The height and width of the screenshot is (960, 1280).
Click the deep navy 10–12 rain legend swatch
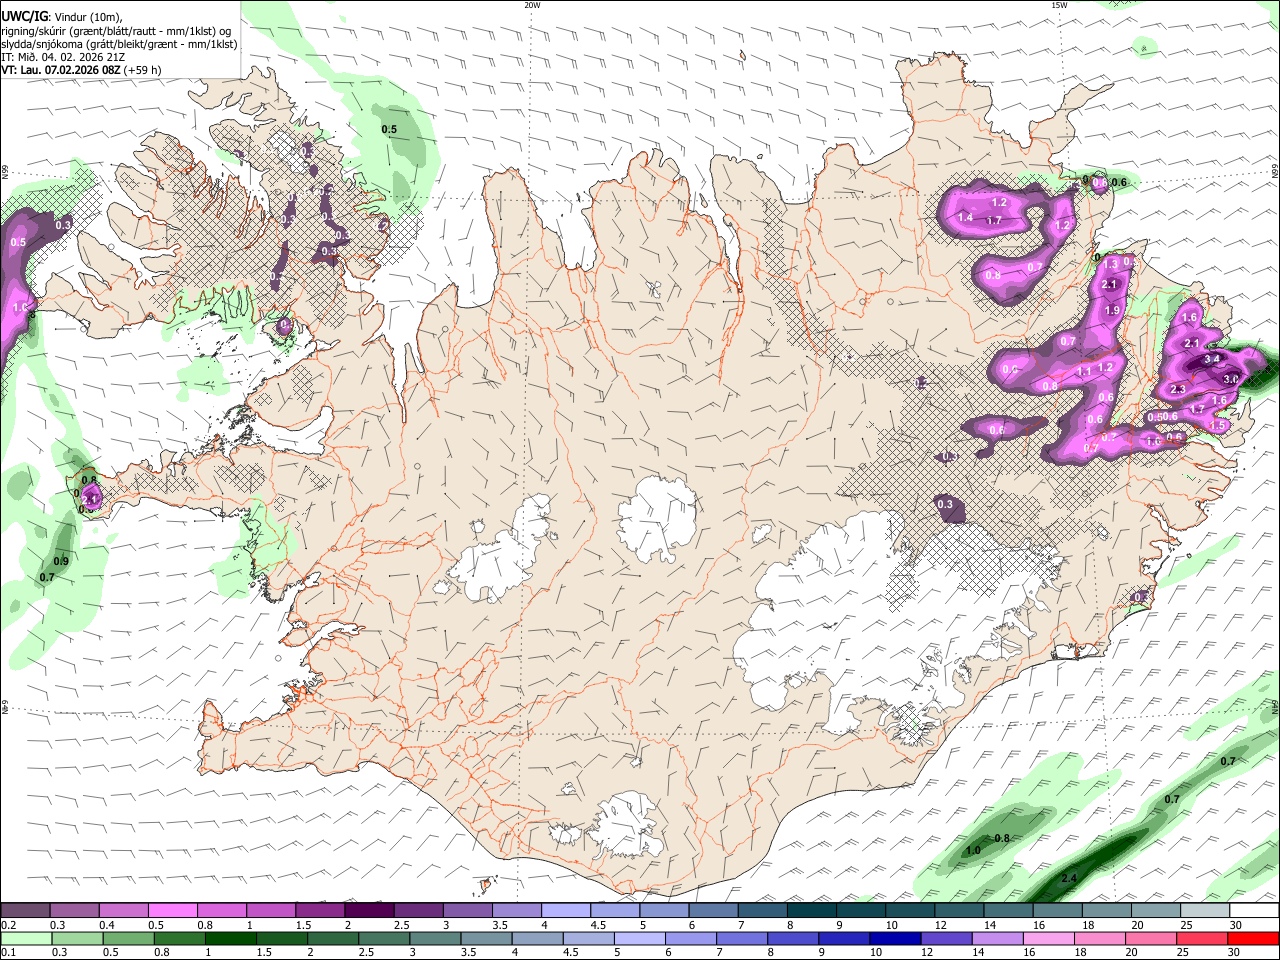point(895,939)
